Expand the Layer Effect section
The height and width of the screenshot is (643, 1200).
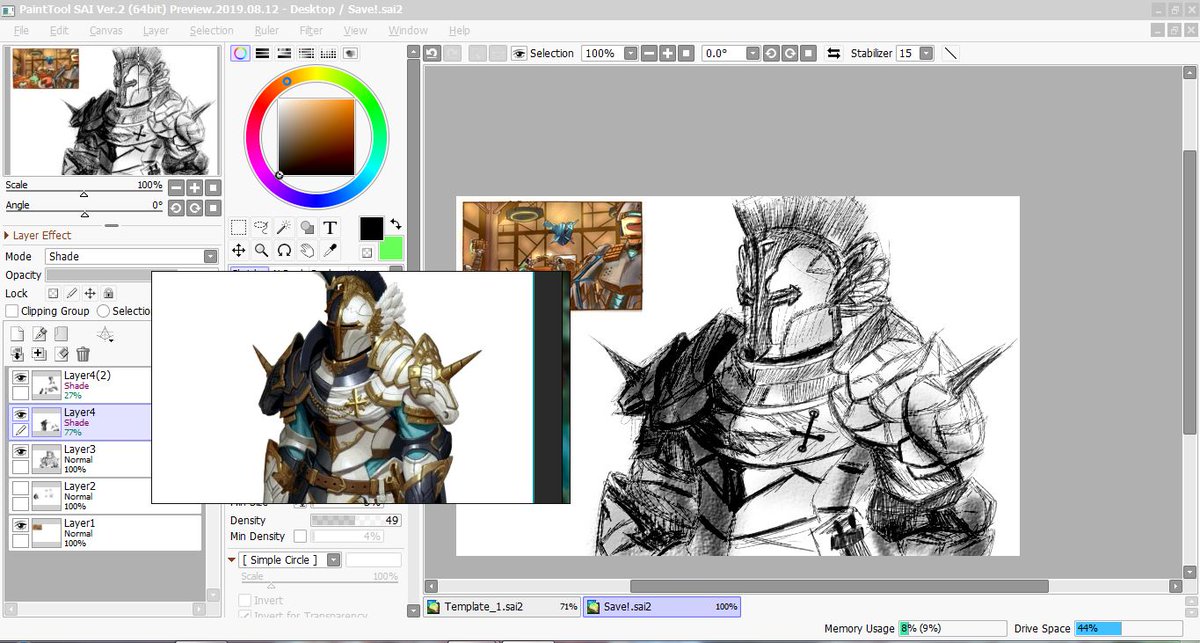[x=6, y=235]
